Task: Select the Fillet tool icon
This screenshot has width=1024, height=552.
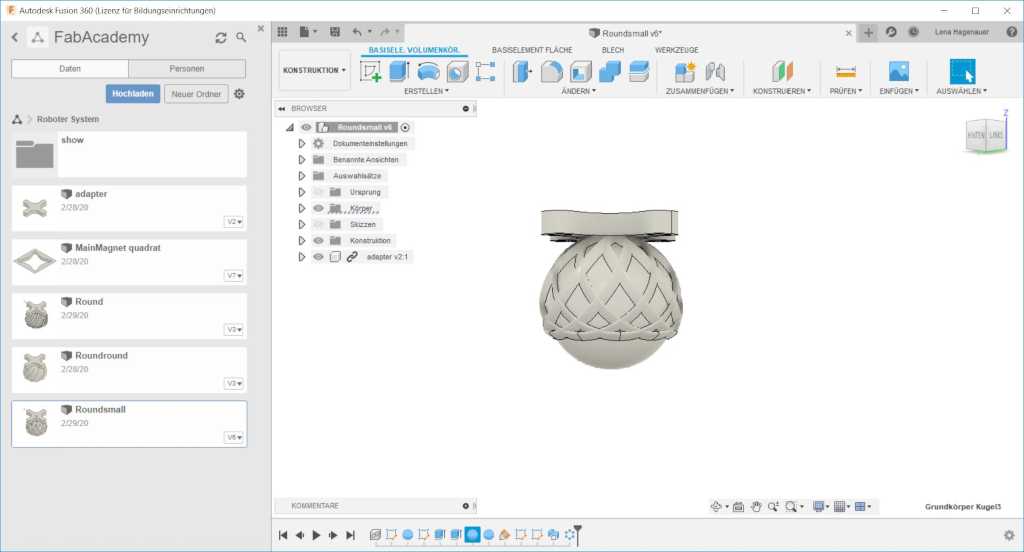Action: (x=551, y=71)
